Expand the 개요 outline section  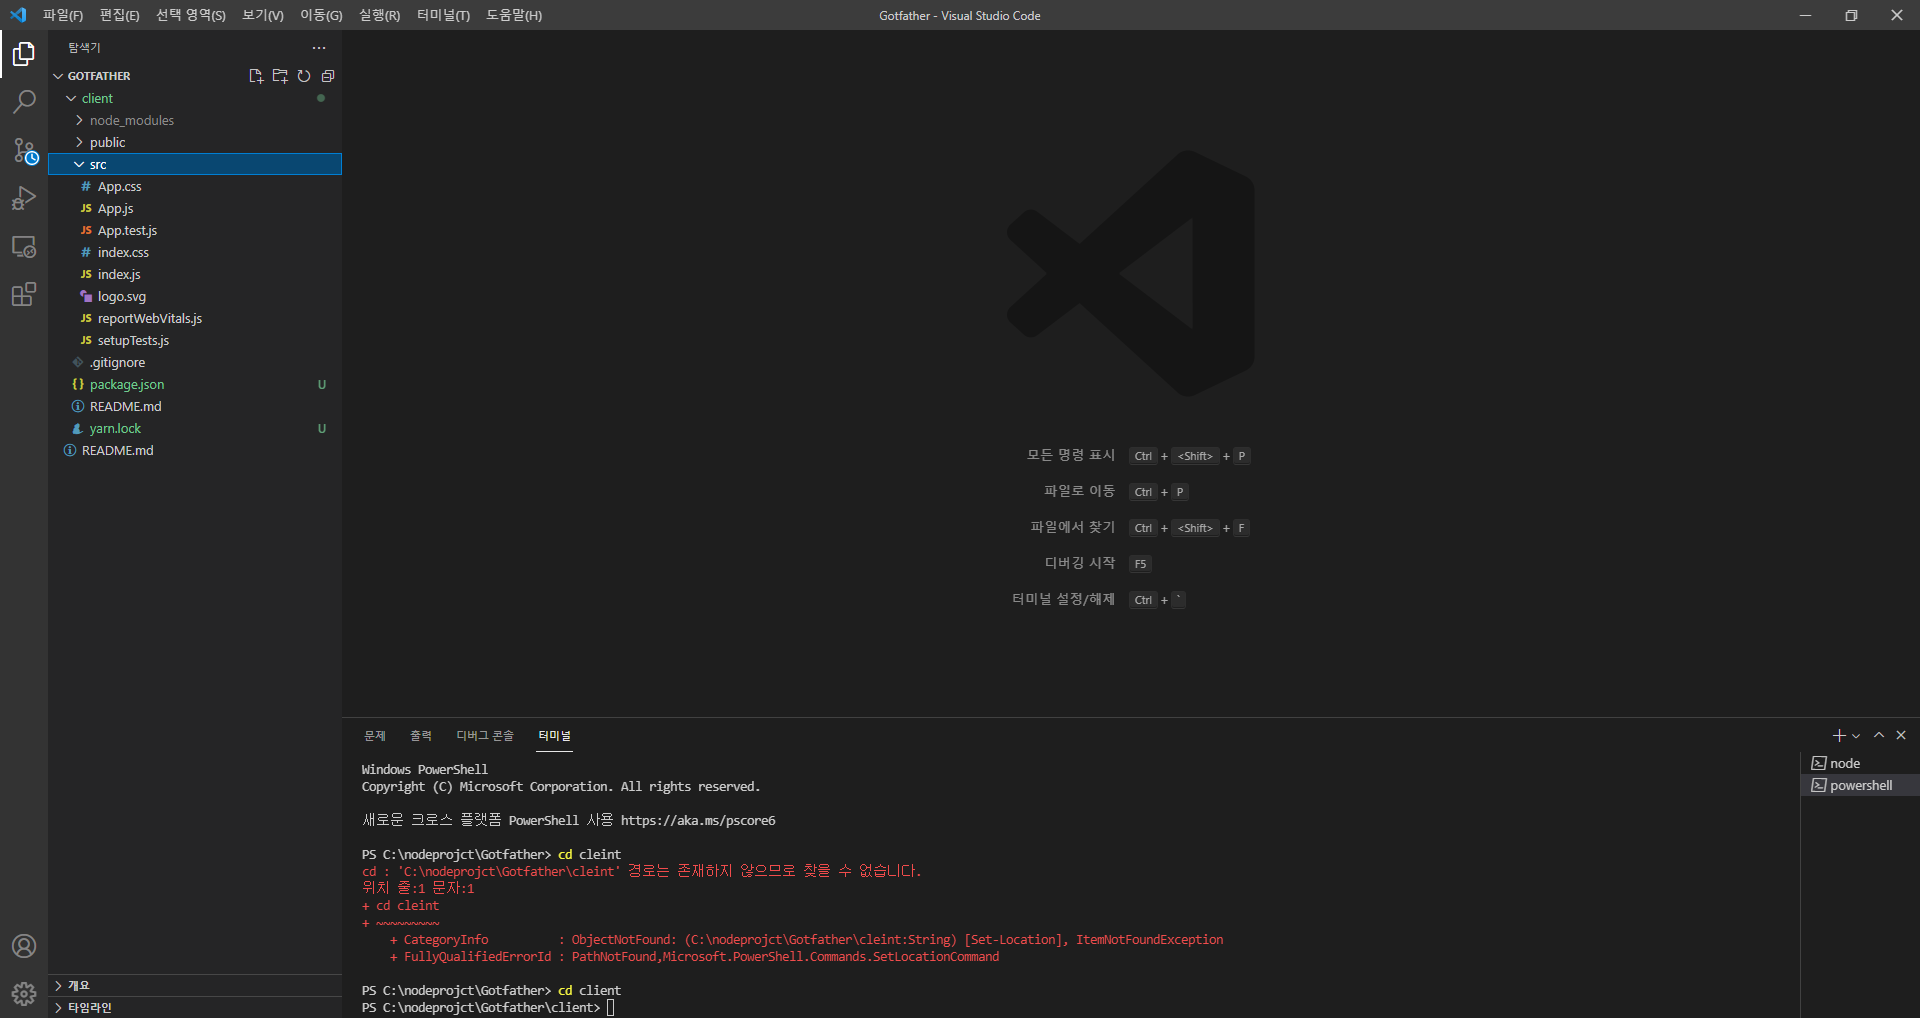coord(195,986)
